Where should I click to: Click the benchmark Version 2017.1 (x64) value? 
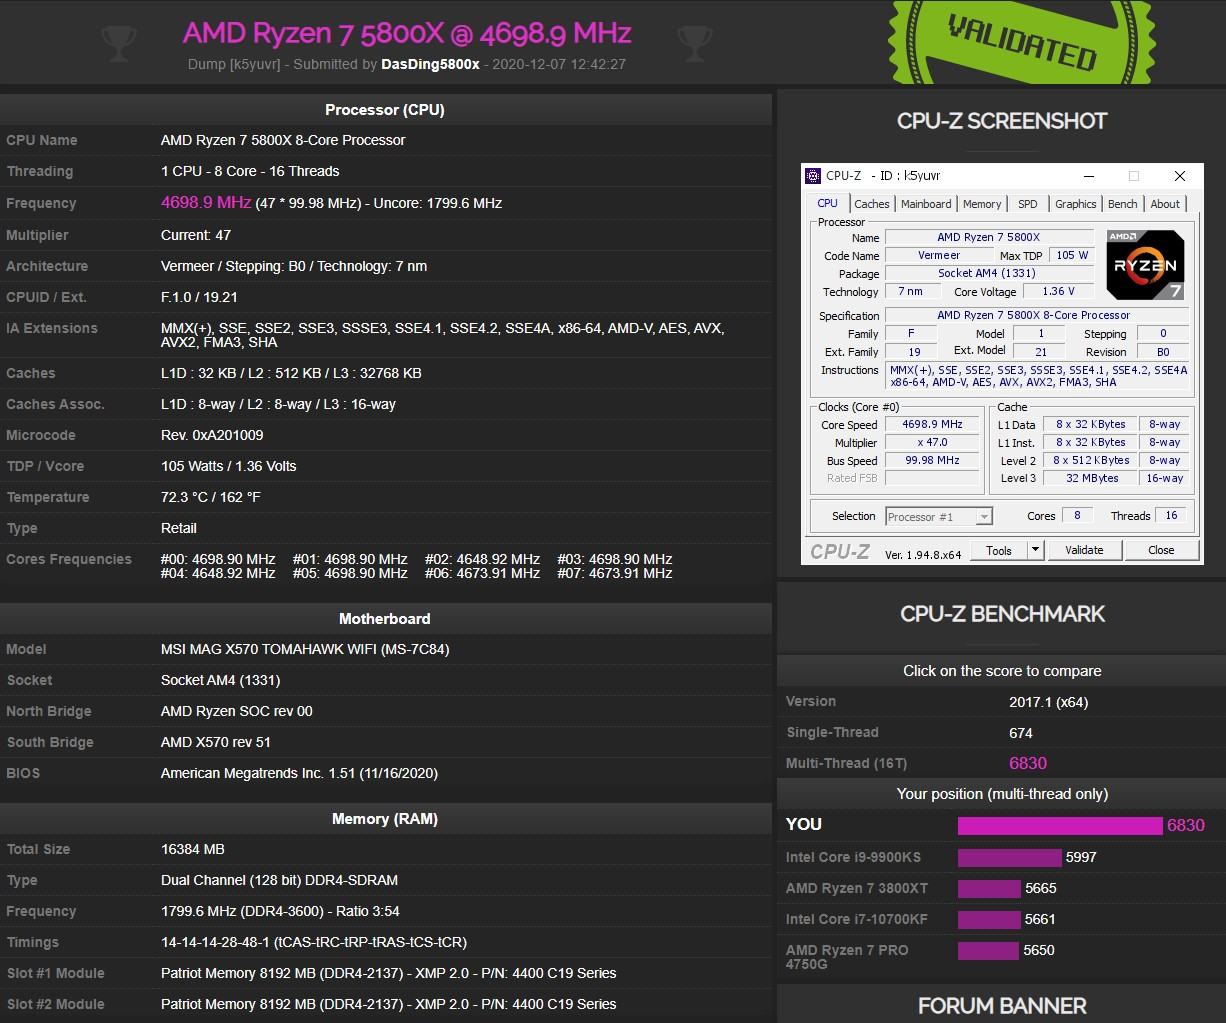(x=1048, y=702)
